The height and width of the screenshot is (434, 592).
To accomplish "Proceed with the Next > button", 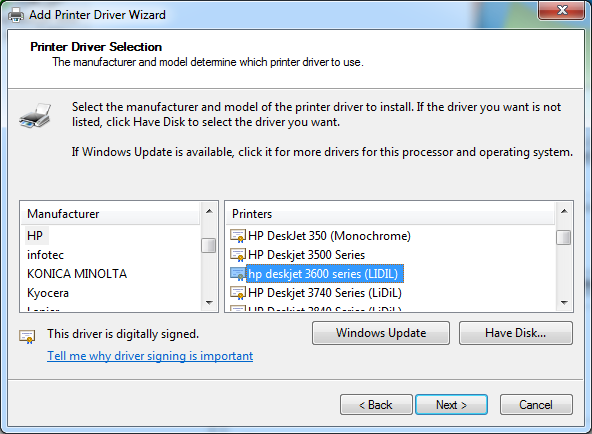I will click(451, 405).
